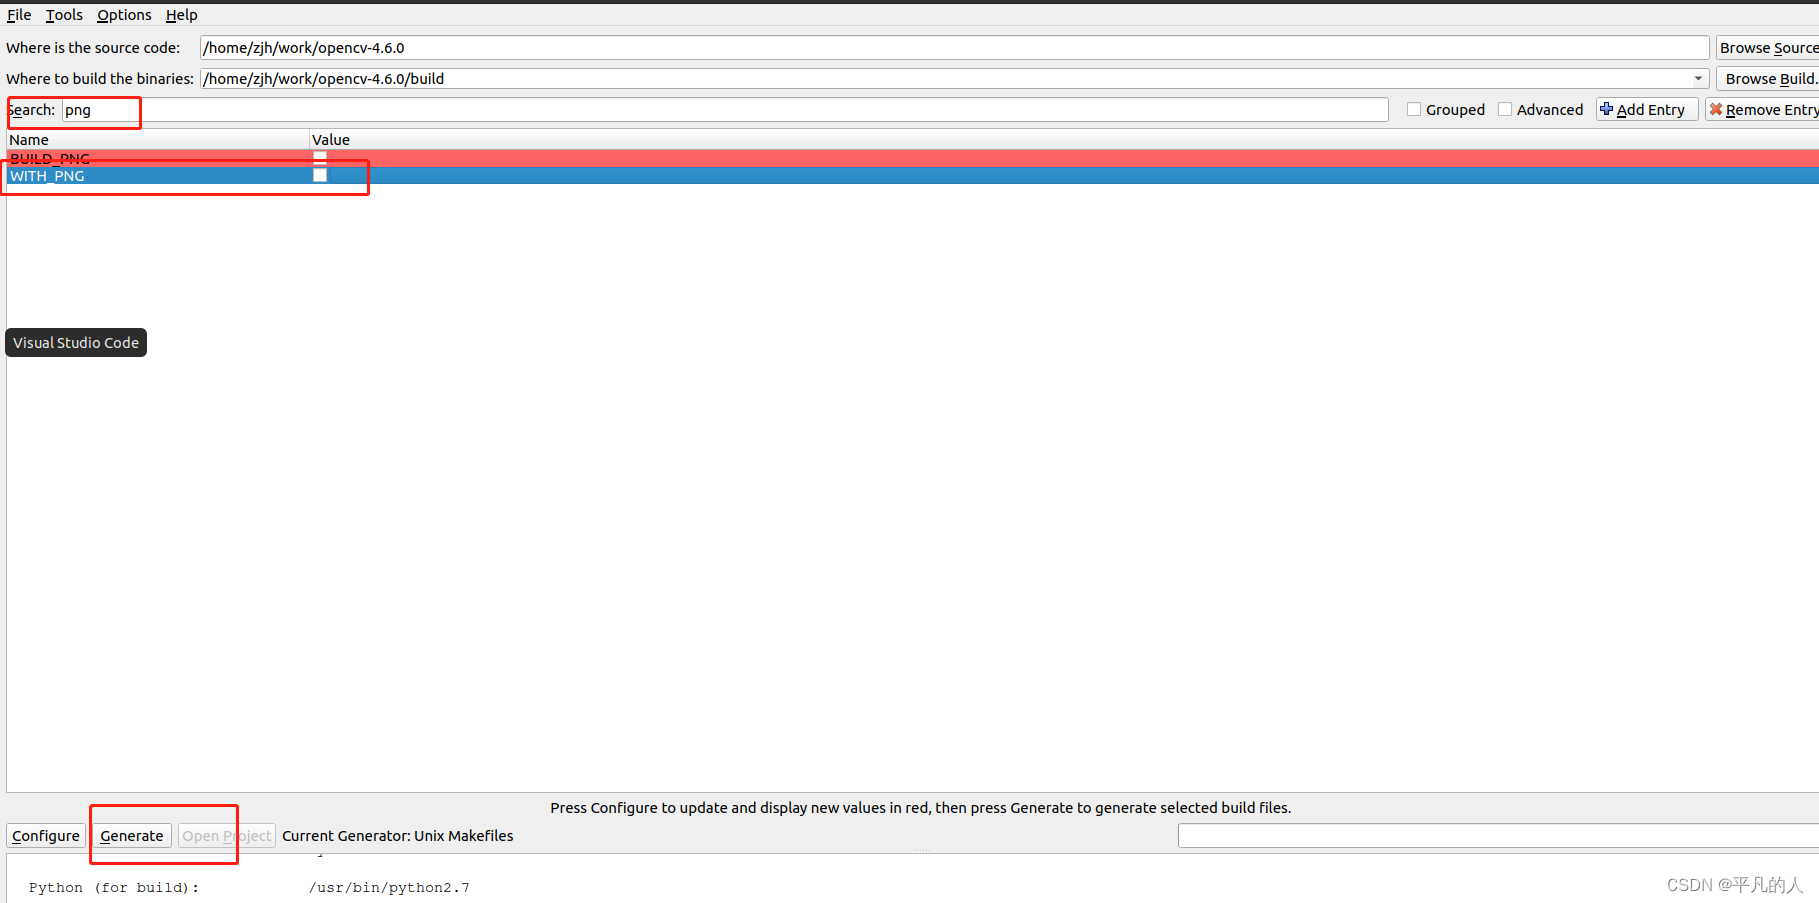Select the BUILD_PNG entry row
Viewport: 1819px width, 903px height.
click(x=912, y=158)
